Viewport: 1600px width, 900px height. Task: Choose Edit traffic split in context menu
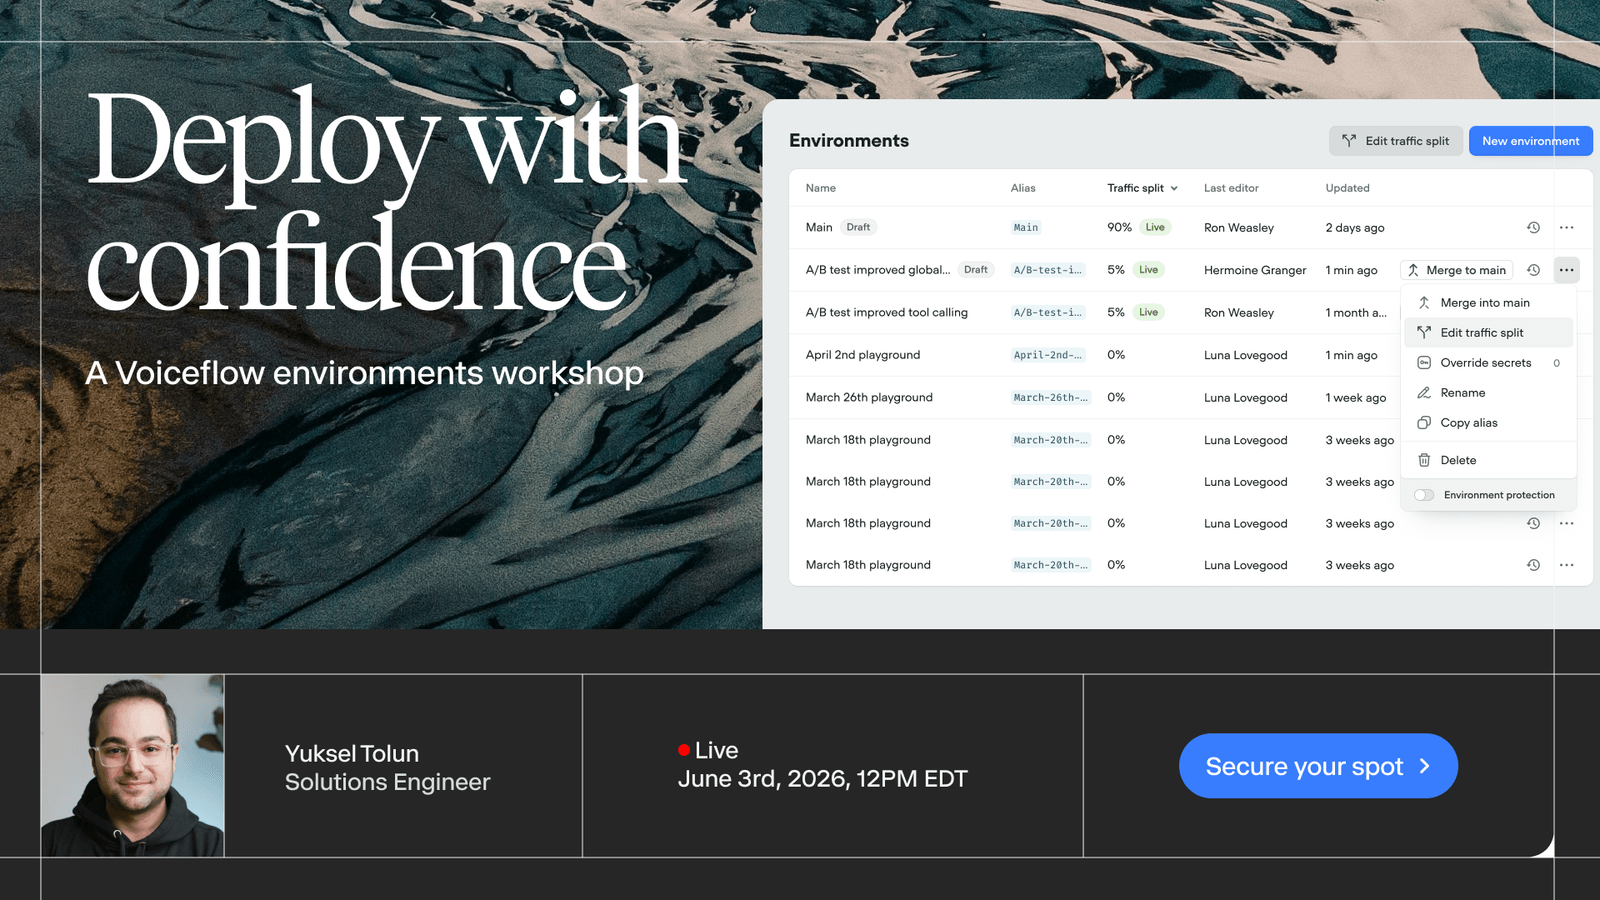pos(1489,332)
